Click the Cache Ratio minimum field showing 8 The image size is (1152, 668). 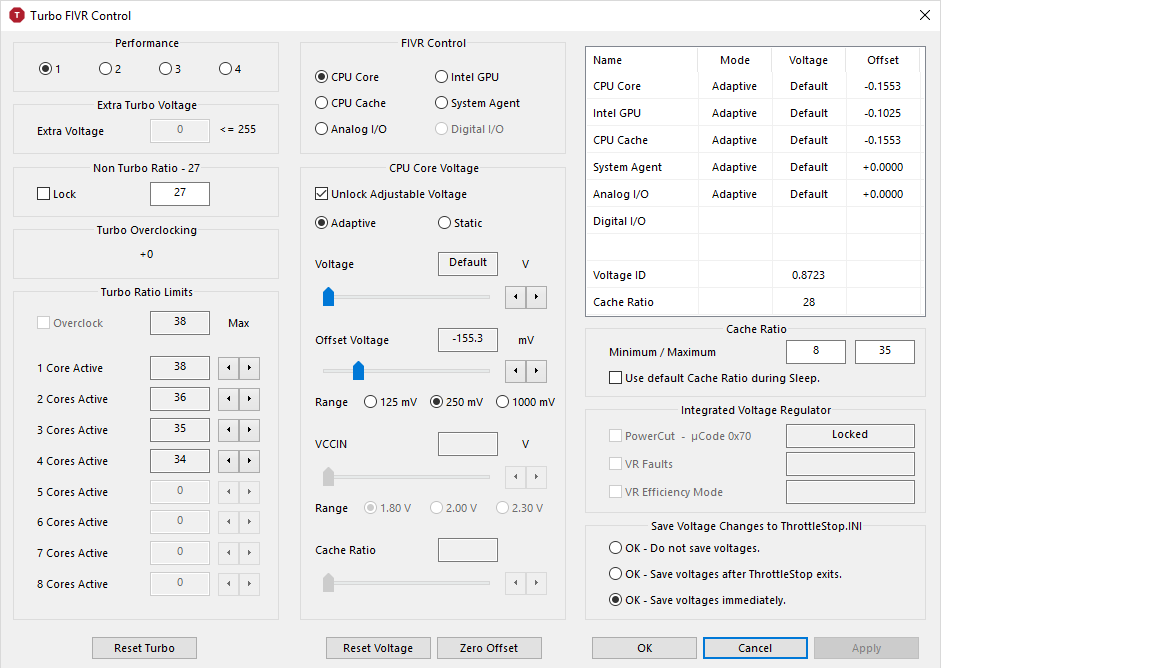tap(816, 351)
